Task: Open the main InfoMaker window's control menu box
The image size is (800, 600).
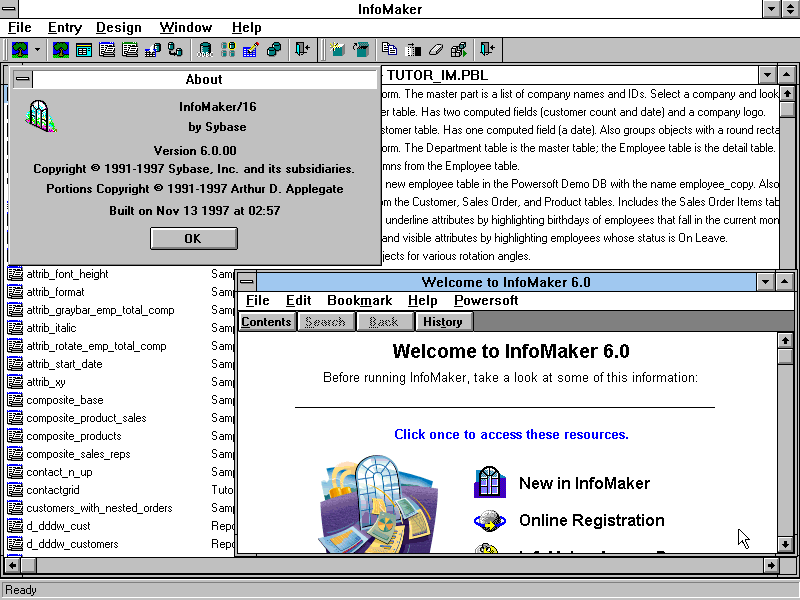Action: tap(9, 9)
